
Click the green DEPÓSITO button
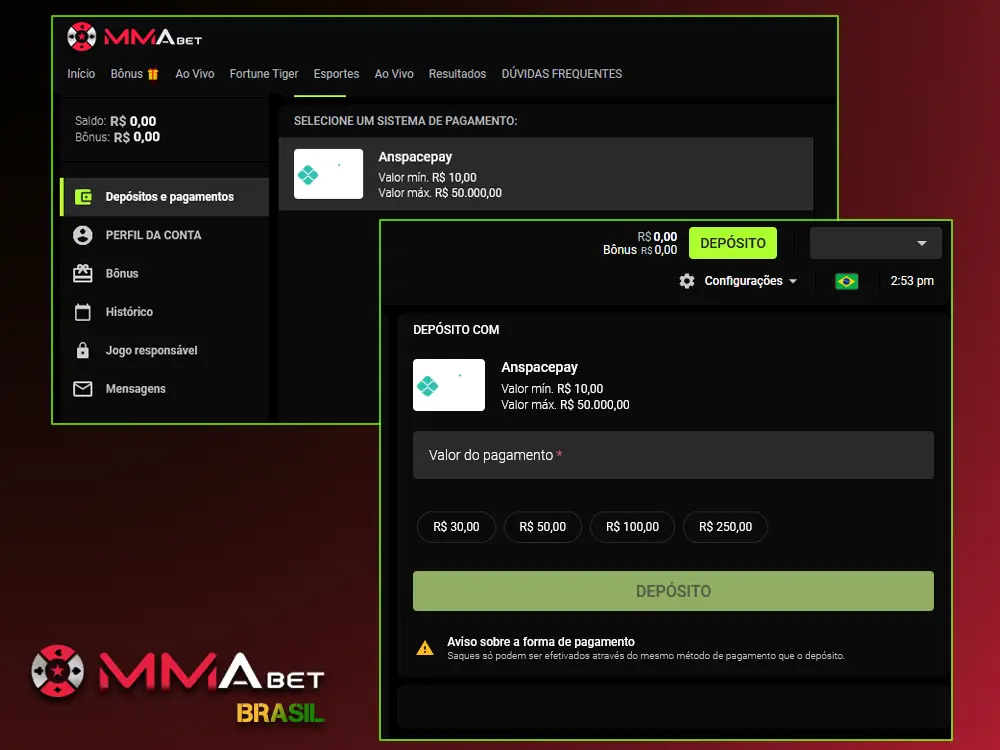coord(732,243)
